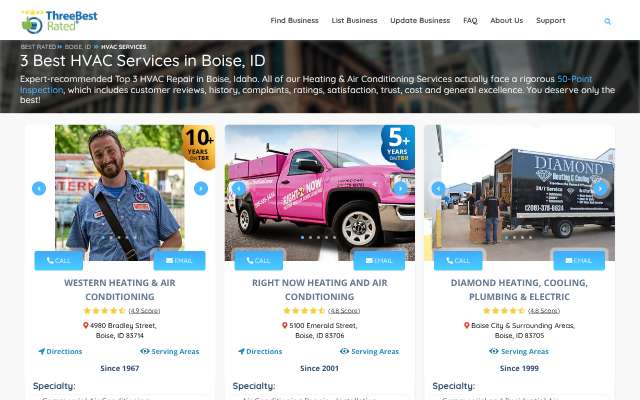Get Directions to Right Now Heating
The image size is (640, 400).
[x=260, y=351]
